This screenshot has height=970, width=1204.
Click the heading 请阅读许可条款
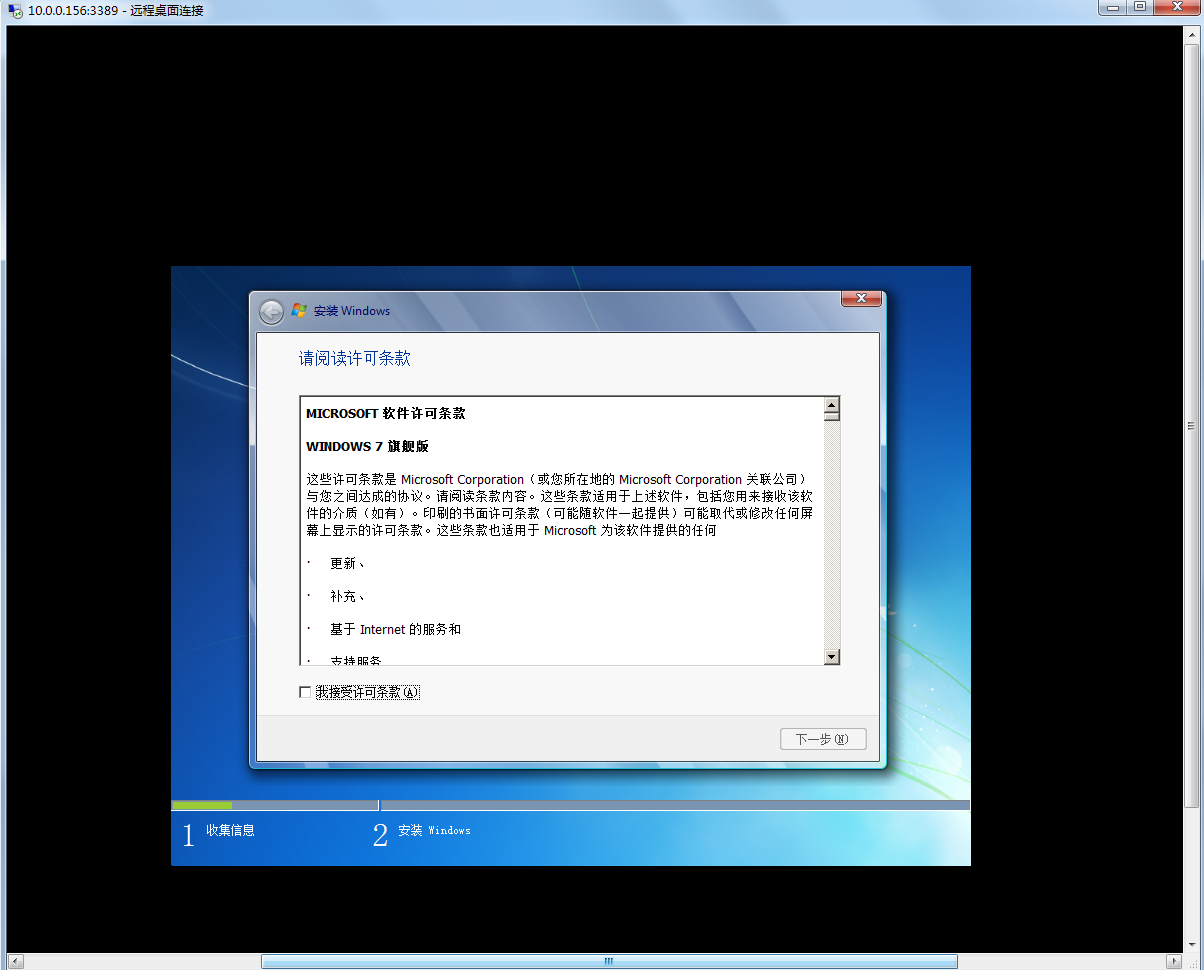355,358
